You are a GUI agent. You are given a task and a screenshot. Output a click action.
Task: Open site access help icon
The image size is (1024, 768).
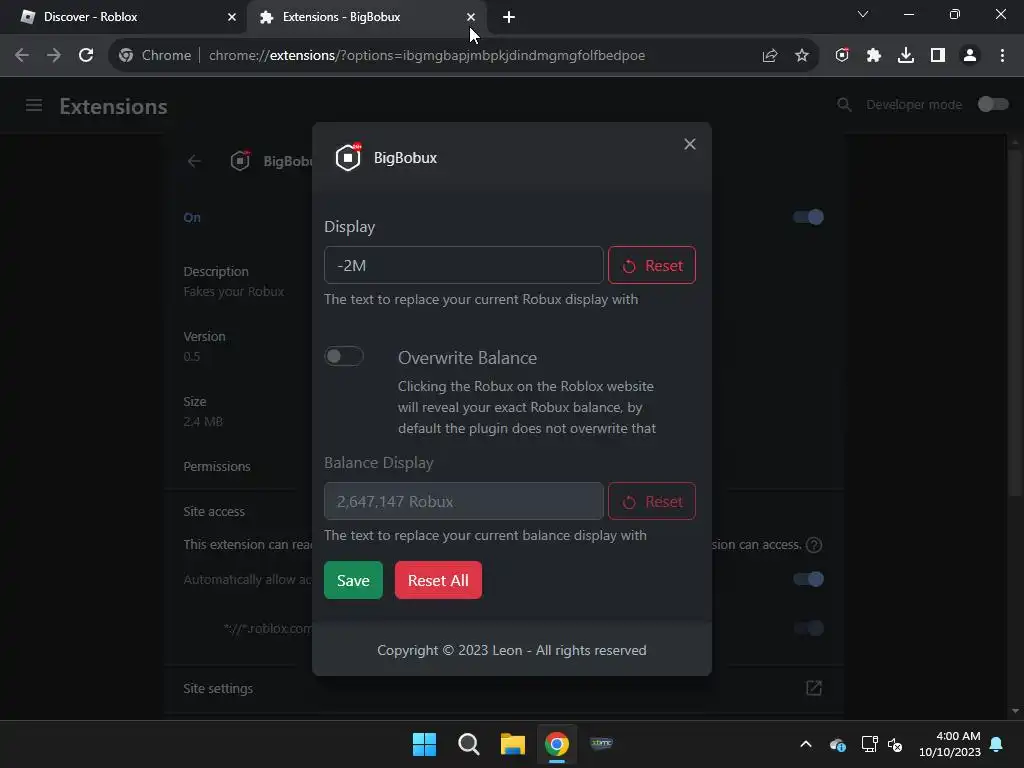814,545
